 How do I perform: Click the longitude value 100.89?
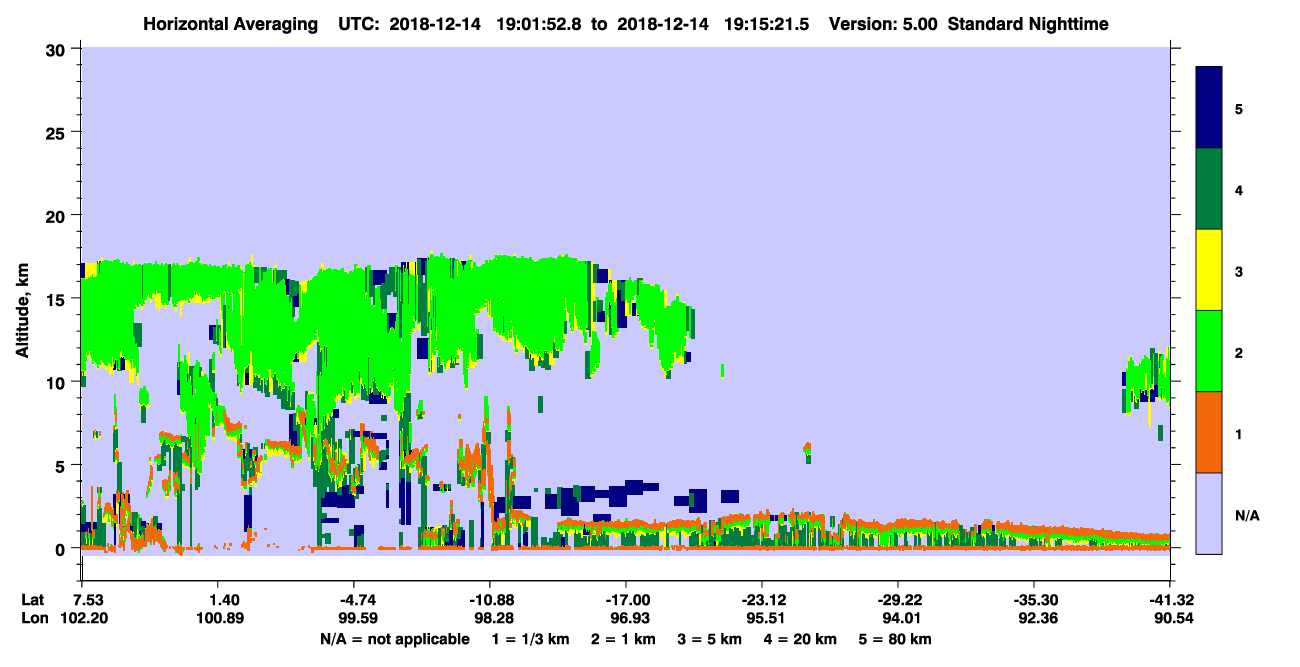218,619
